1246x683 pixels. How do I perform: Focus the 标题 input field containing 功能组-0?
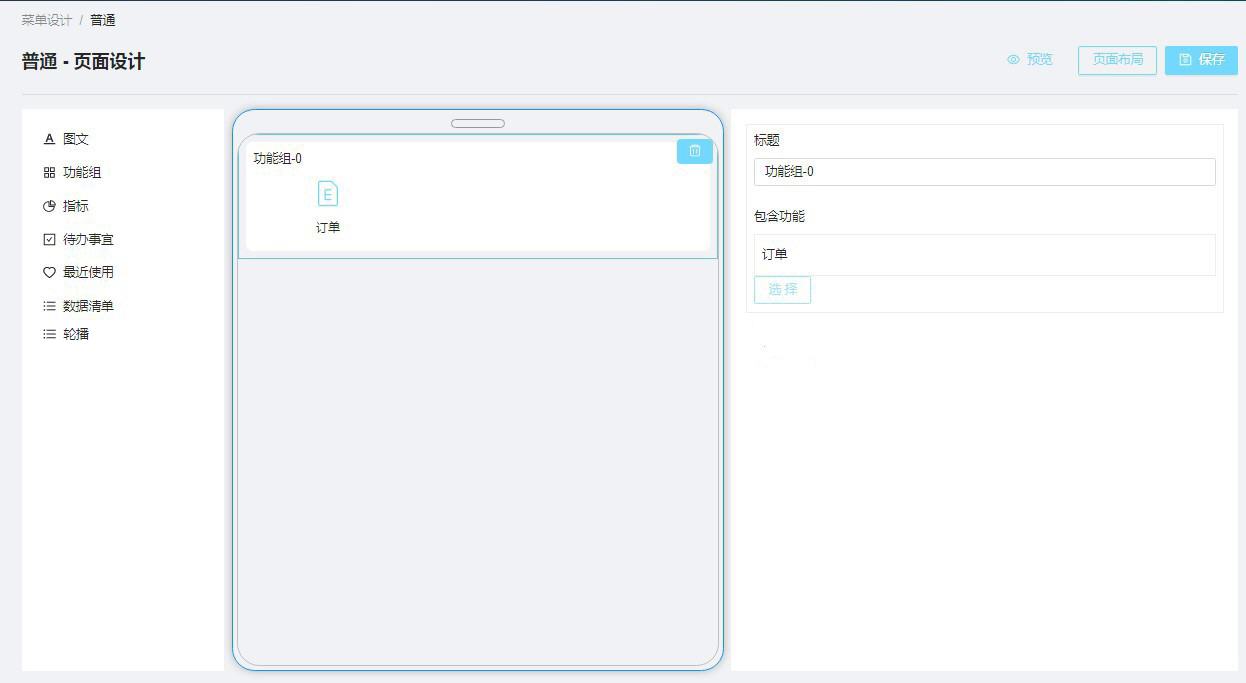click(x=984, y=172)
